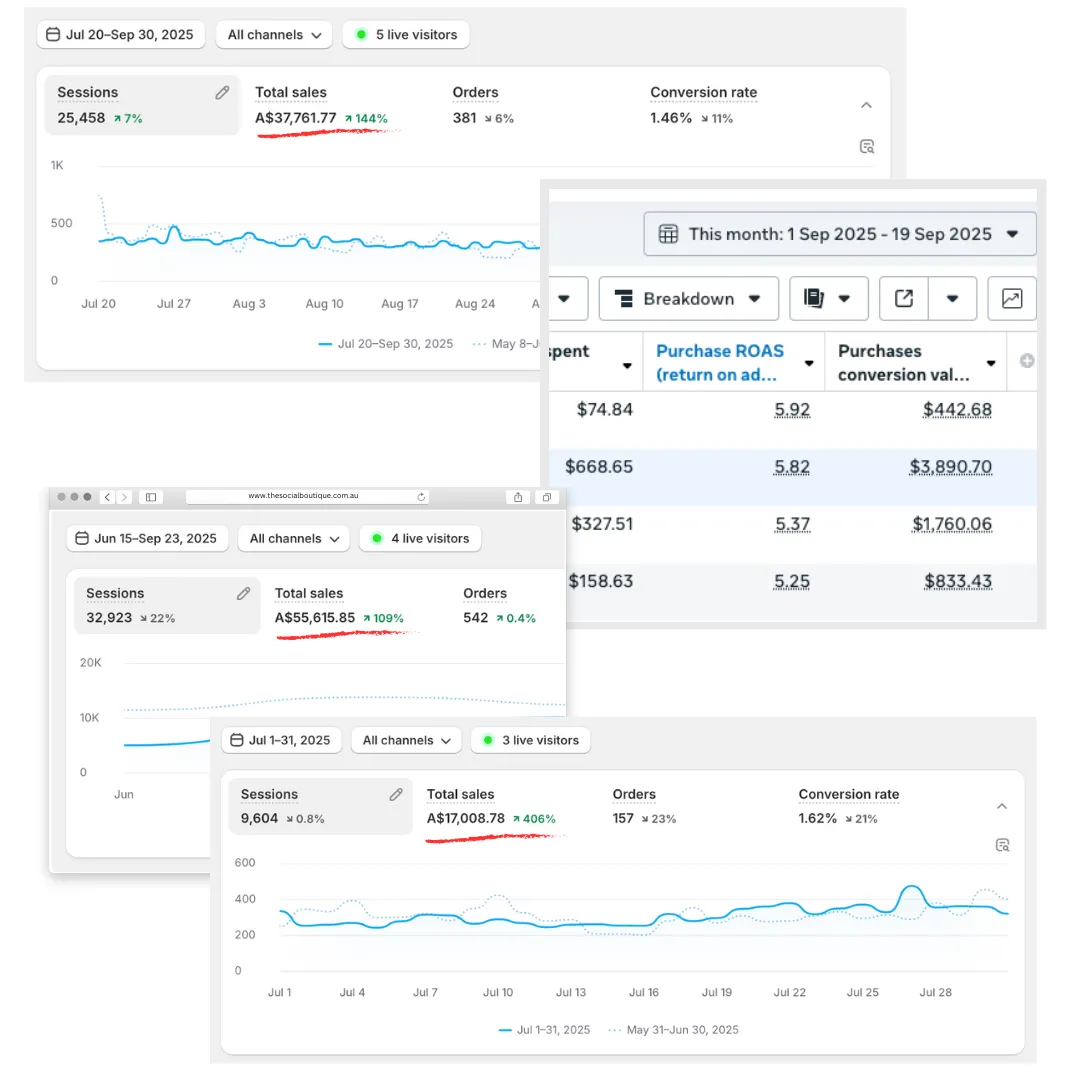Collapse the top metrics card chevron

pyautogui.click(x=866, y=105)
